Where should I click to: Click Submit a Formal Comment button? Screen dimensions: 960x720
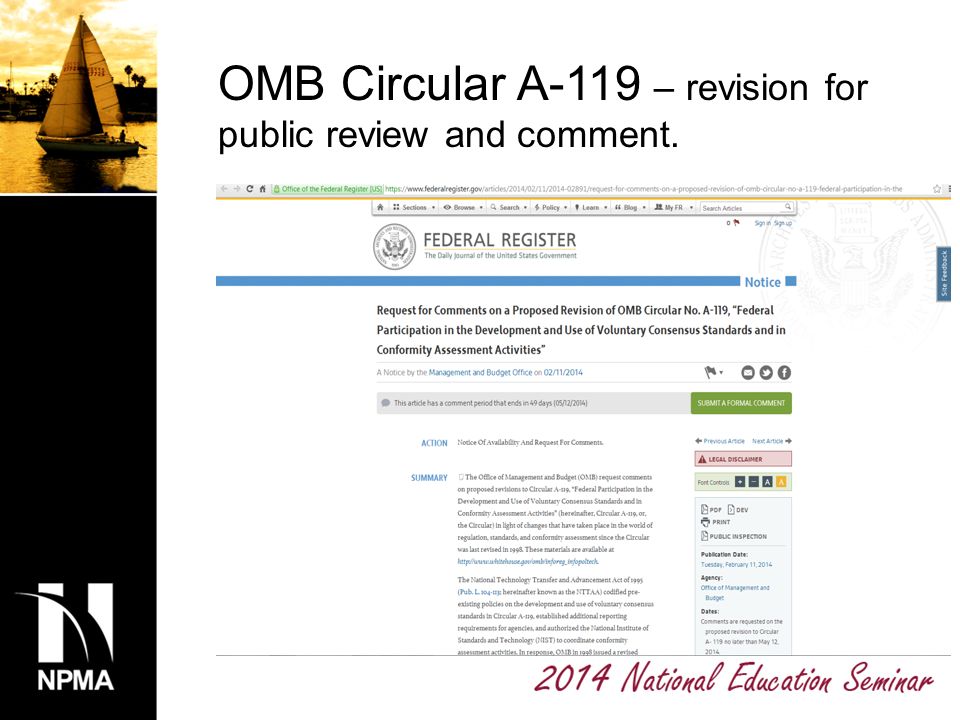click(741, 403)
